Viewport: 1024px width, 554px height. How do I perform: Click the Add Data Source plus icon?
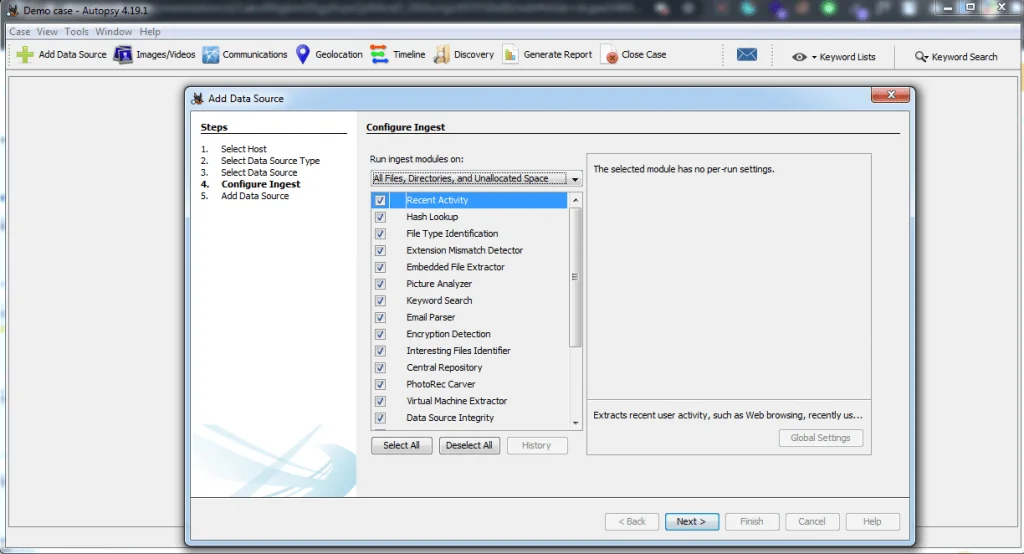pos(25,54)
